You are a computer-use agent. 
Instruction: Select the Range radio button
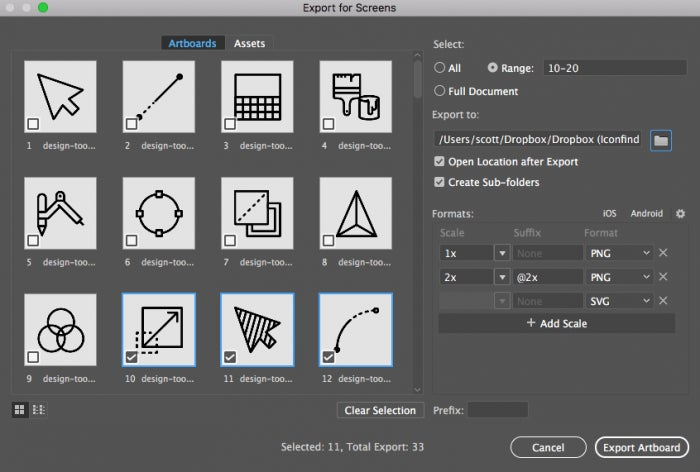pos(492,67)
